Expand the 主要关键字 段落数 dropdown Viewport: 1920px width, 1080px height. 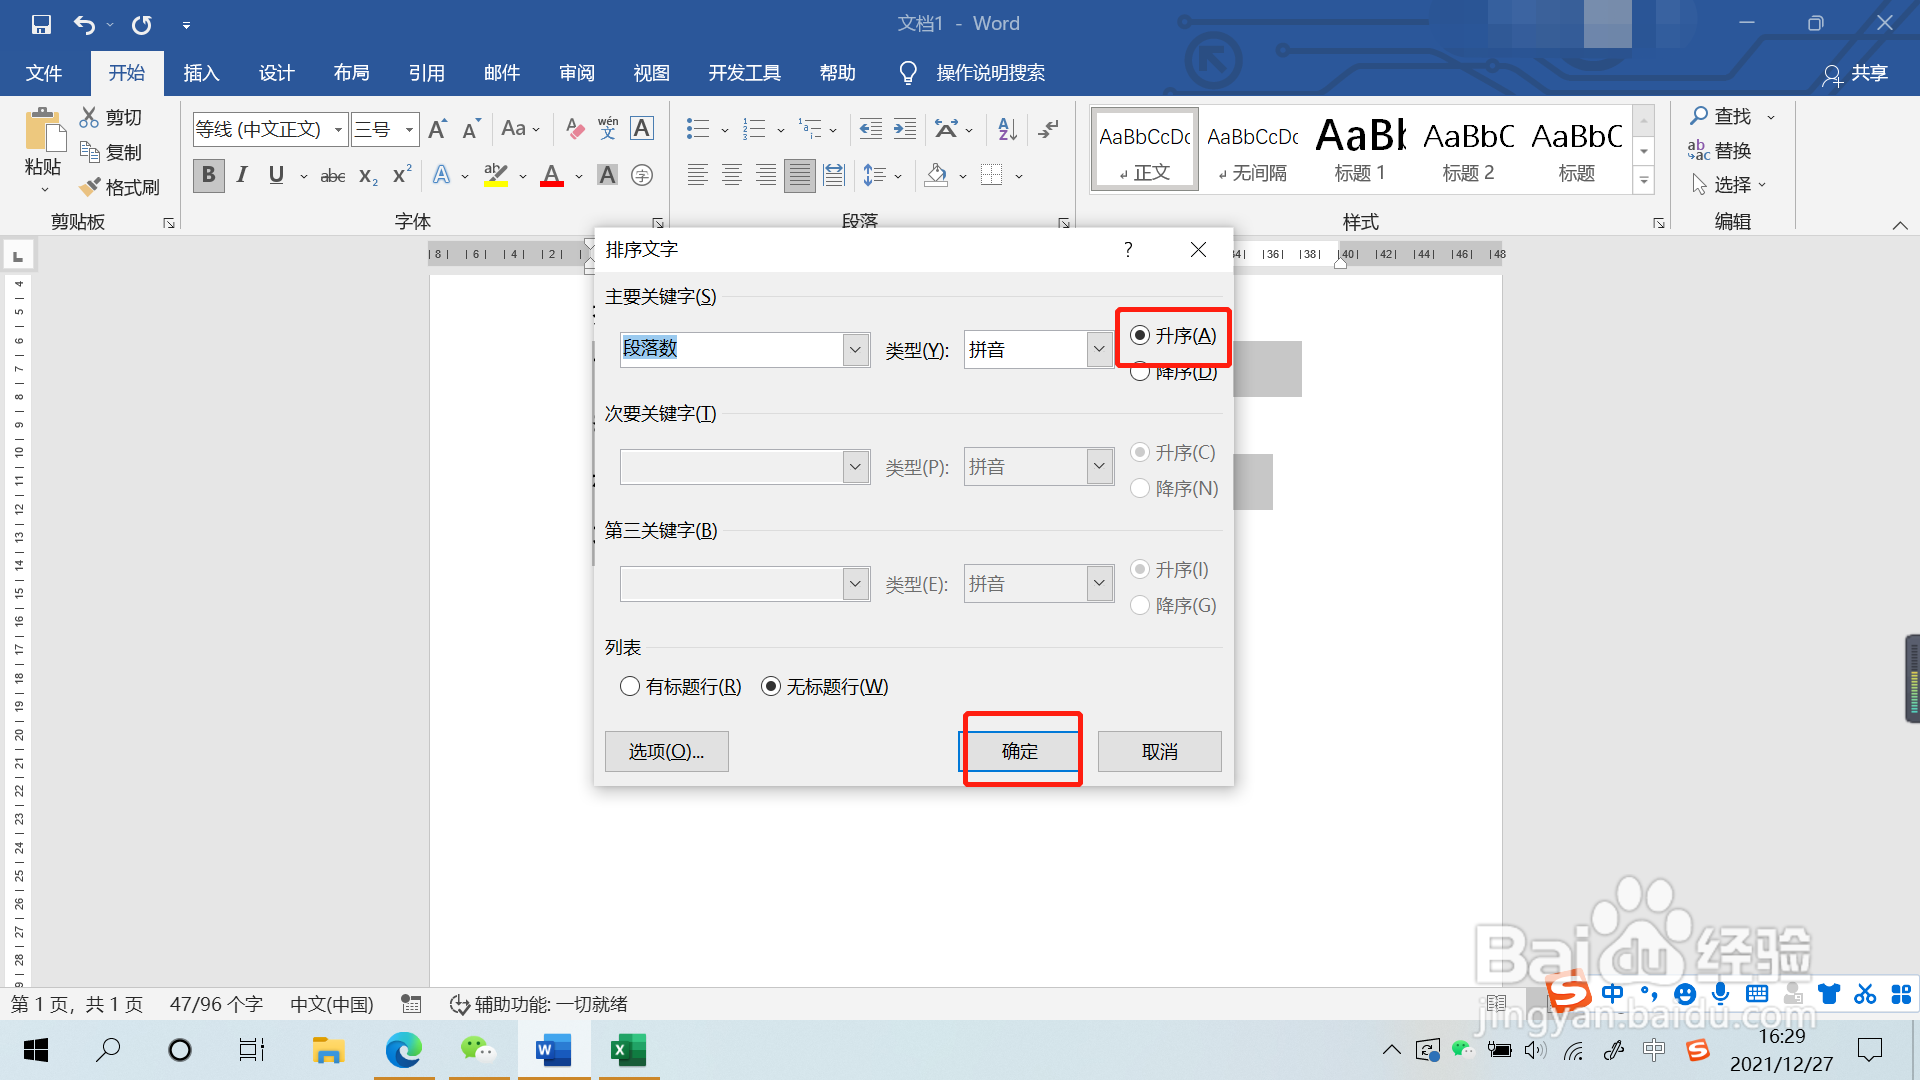855,350
